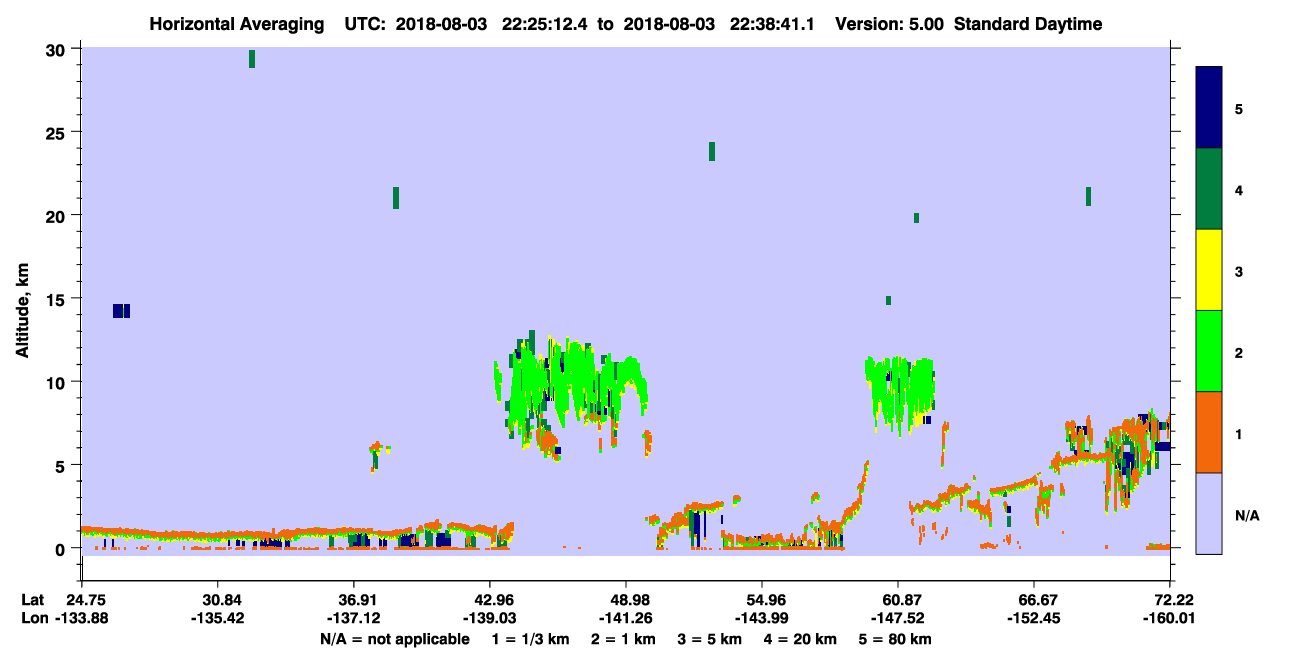
Task: Click the "2 = 1 km" footnote
Action: (625, 639)
